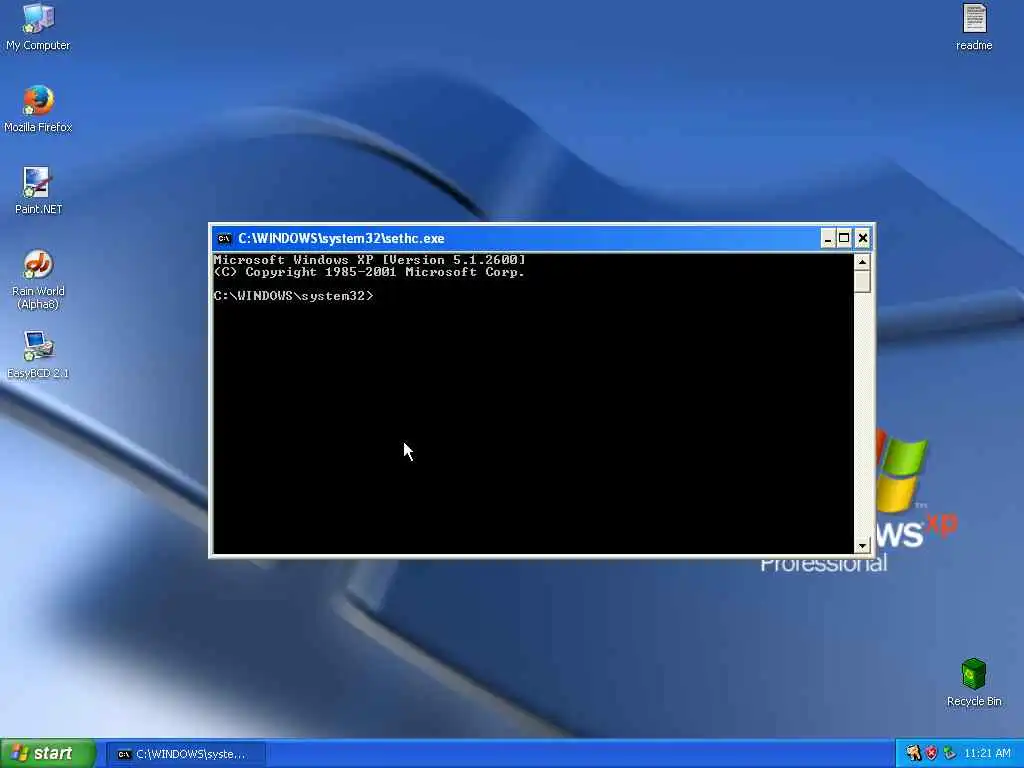Click the Copyright 1985-2001 Microsoft Corp. line
The image size is (1024, 768).
(x=369, y=272)
